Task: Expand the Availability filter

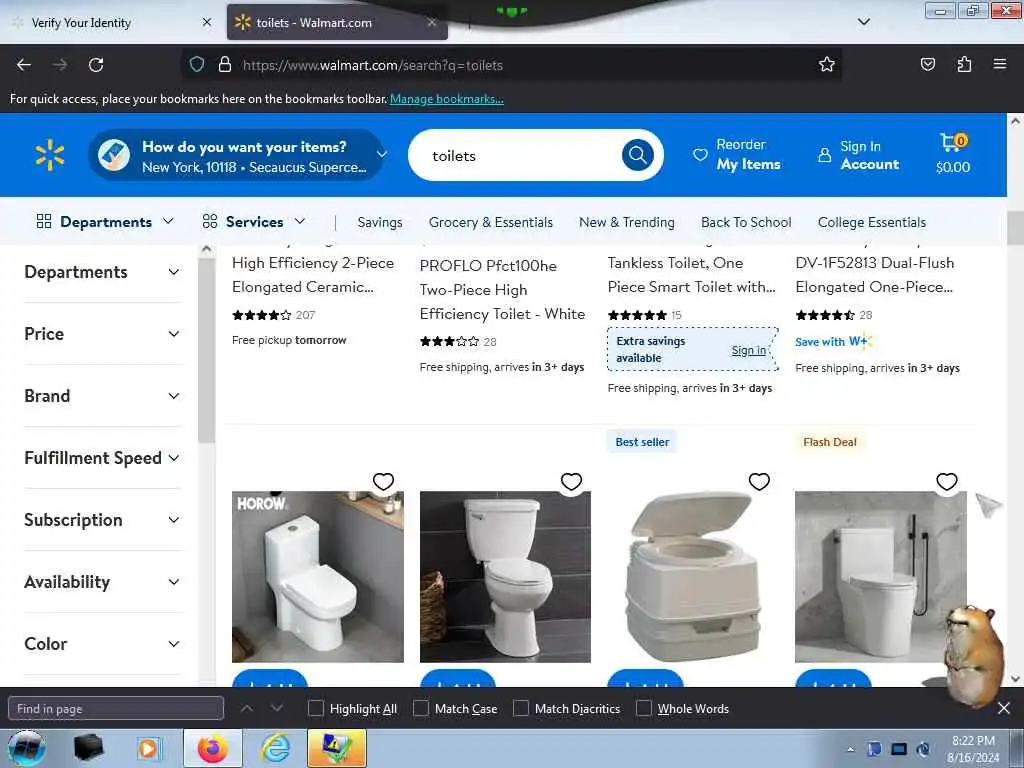Action: 102,583
